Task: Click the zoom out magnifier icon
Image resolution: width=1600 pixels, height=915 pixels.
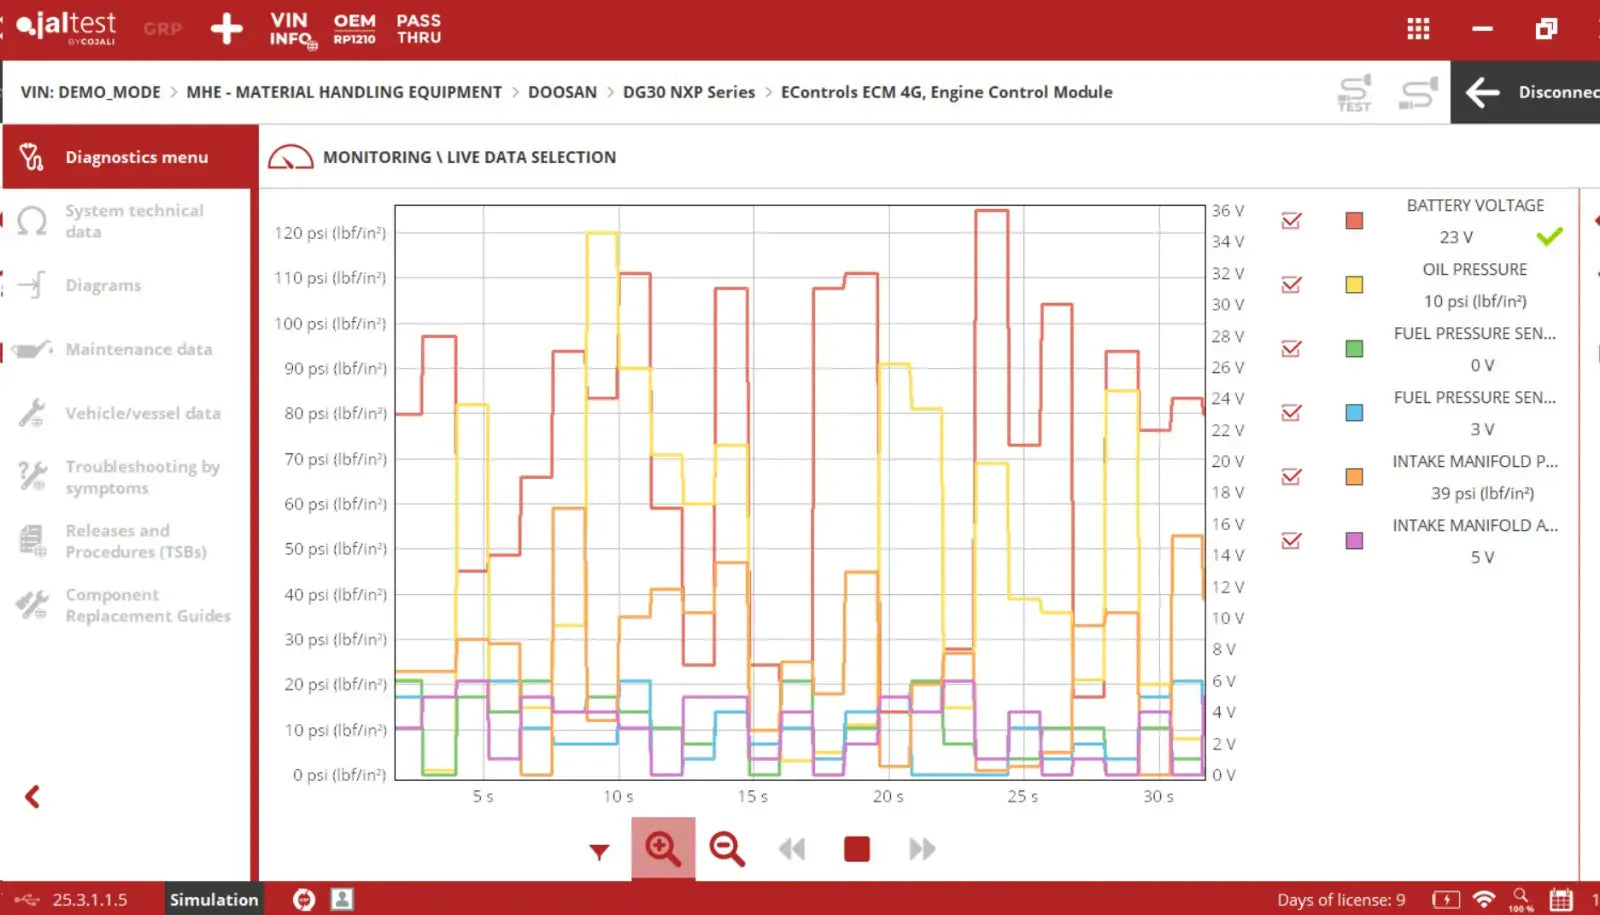Action: coord(727,849)
